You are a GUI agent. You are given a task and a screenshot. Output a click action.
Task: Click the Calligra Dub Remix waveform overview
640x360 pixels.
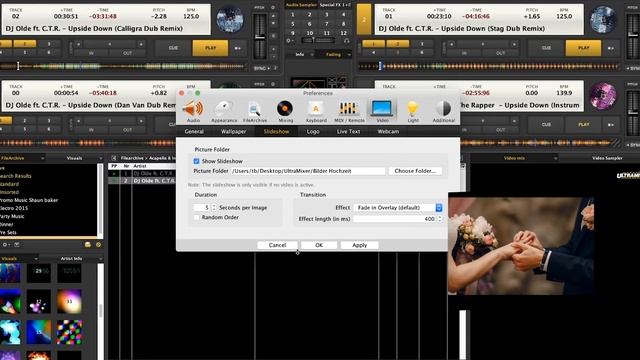point(122,66)
